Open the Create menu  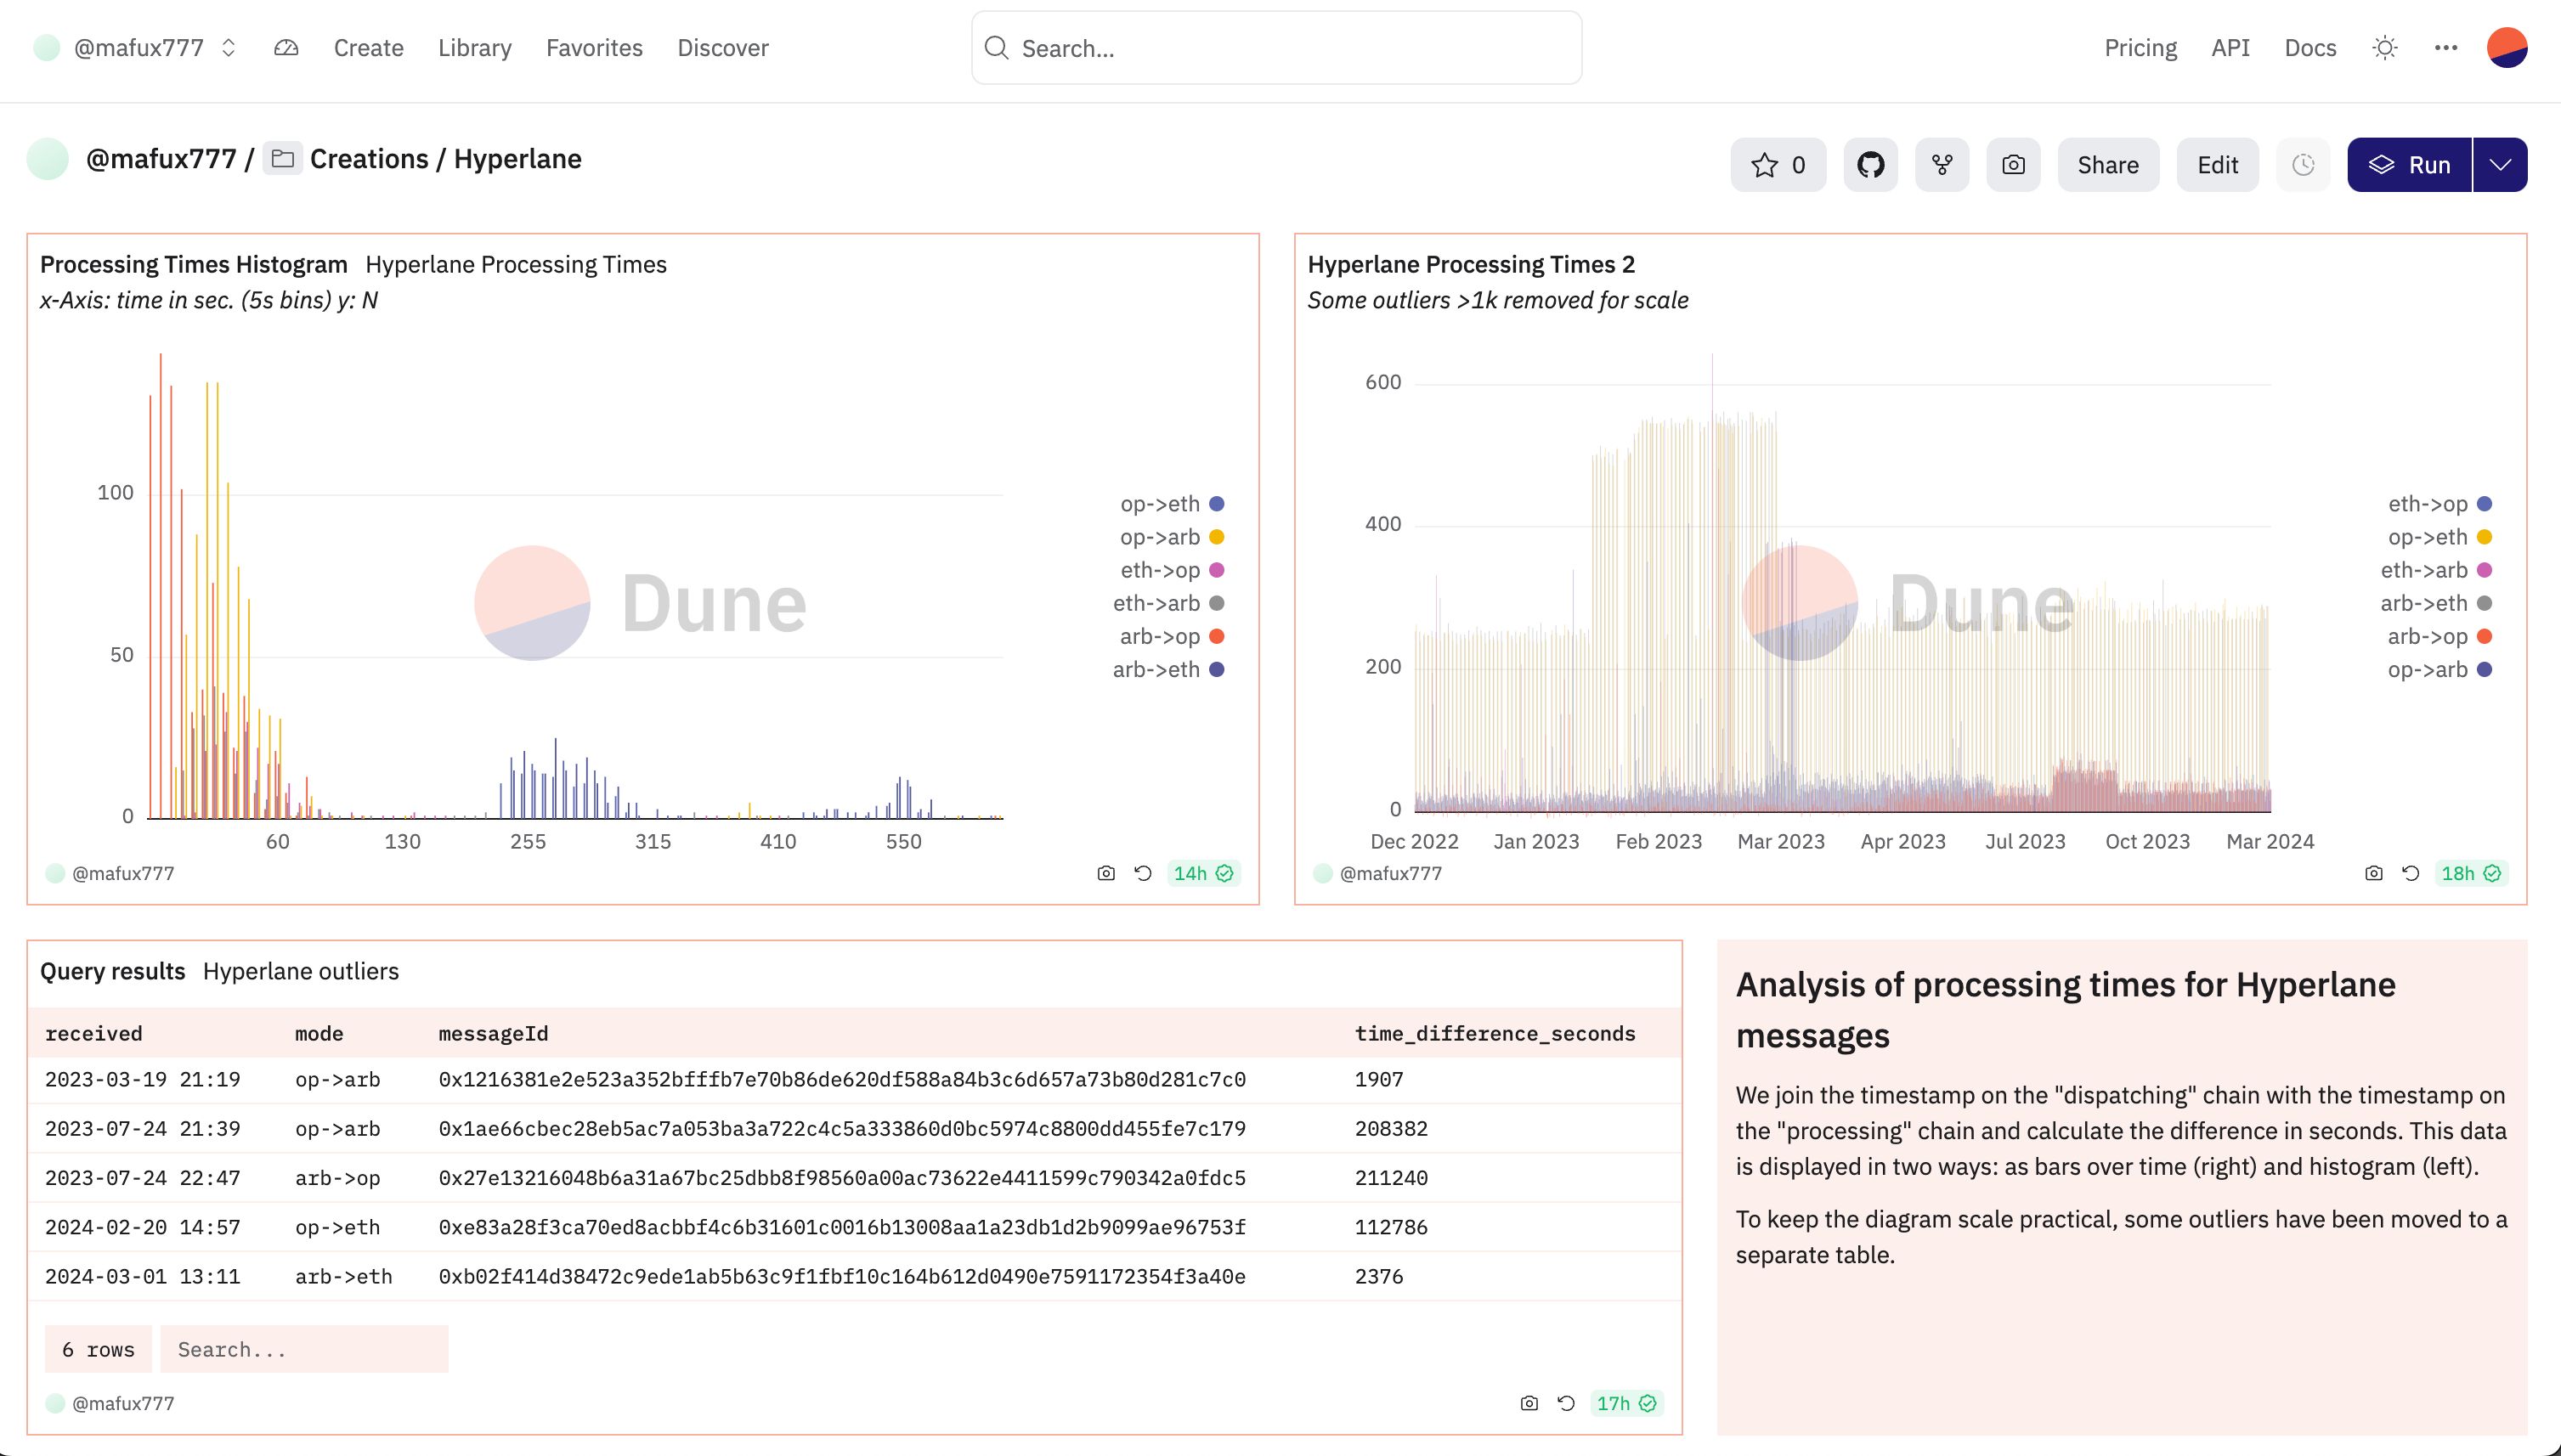pyautogui.click(x=369, y=48)
